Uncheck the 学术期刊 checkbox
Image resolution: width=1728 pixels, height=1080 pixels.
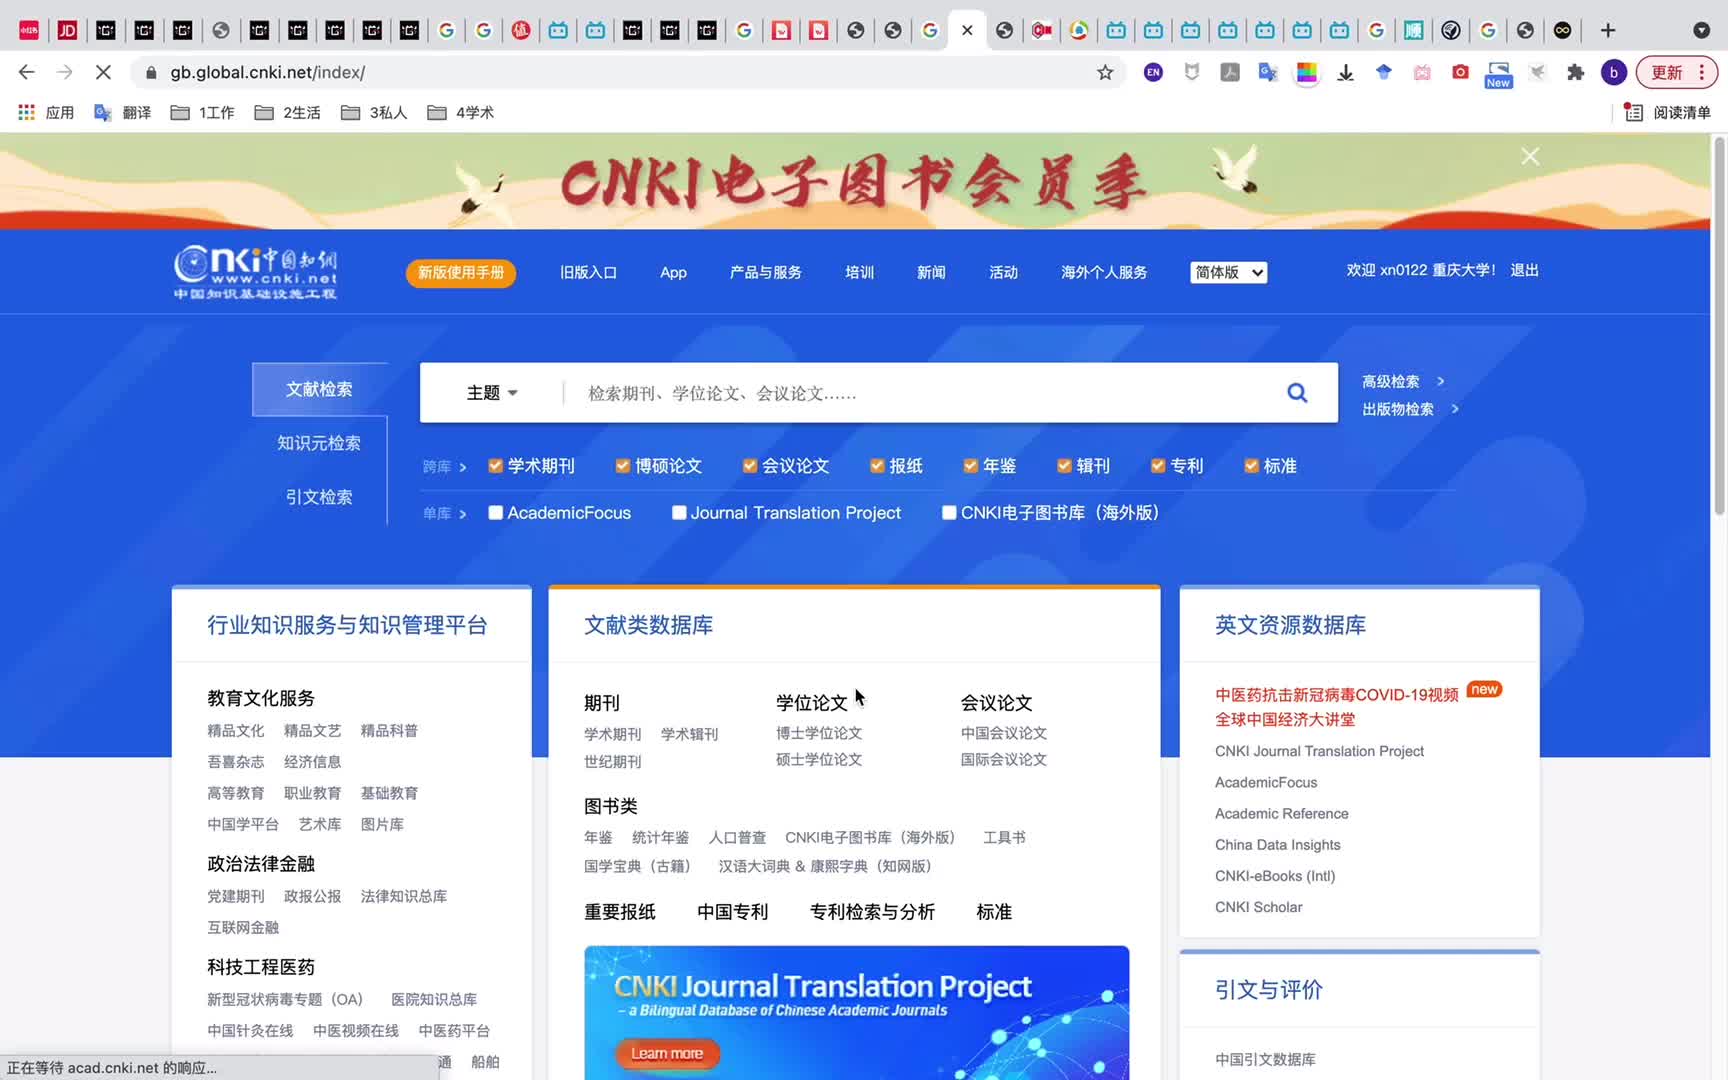[x=495, y=466]
